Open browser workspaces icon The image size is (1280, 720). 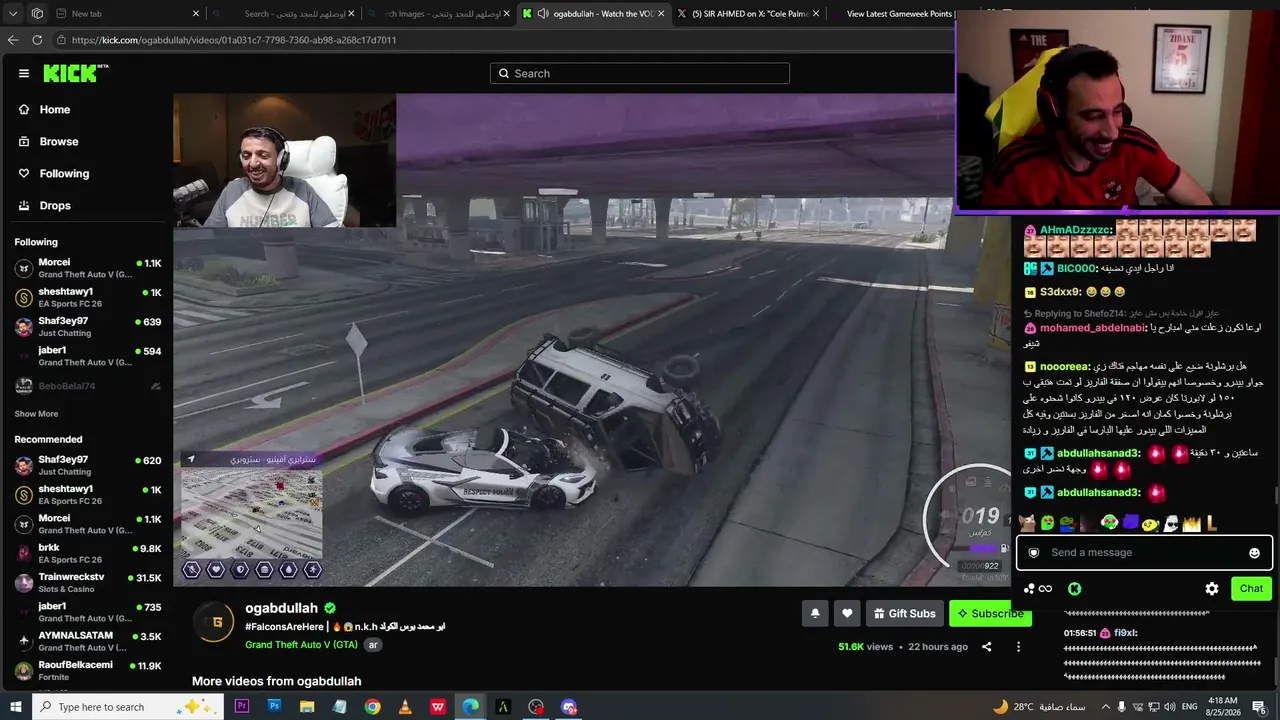click(x=37, y=14)
